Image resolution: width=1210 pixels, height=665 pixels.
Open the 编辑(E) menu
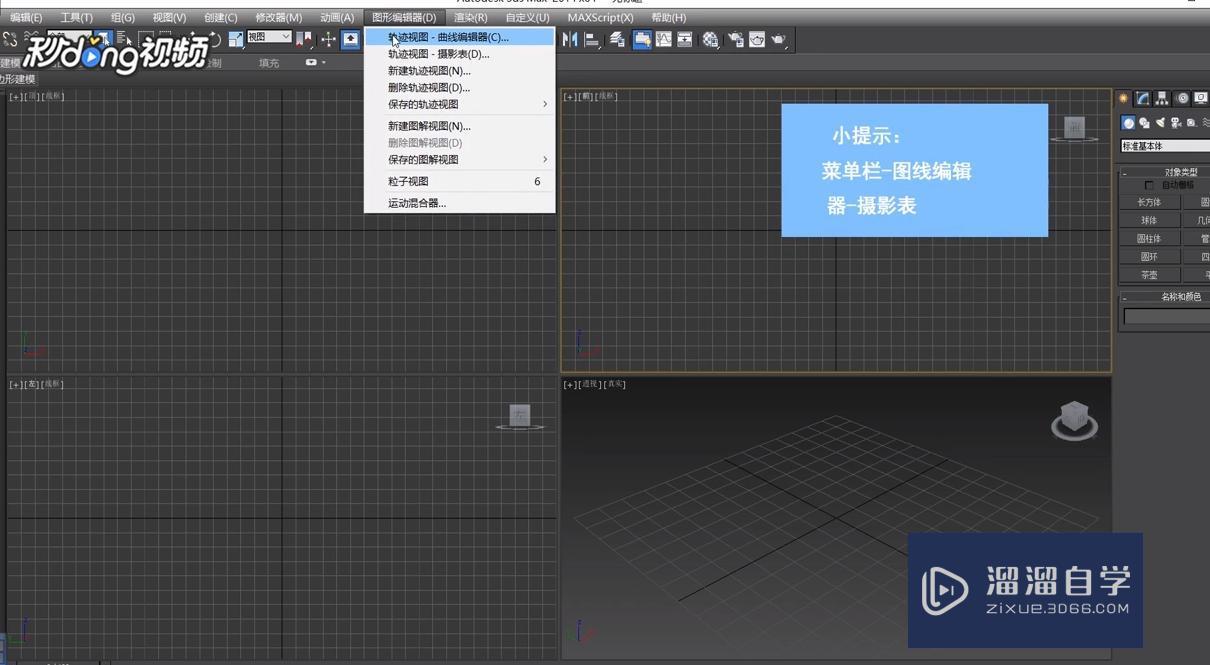click(26, 17)
